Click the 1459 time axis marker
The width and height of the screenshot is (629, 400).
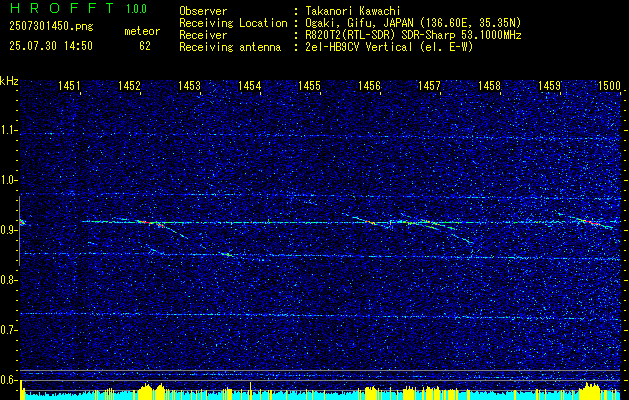tap(549, 85)
